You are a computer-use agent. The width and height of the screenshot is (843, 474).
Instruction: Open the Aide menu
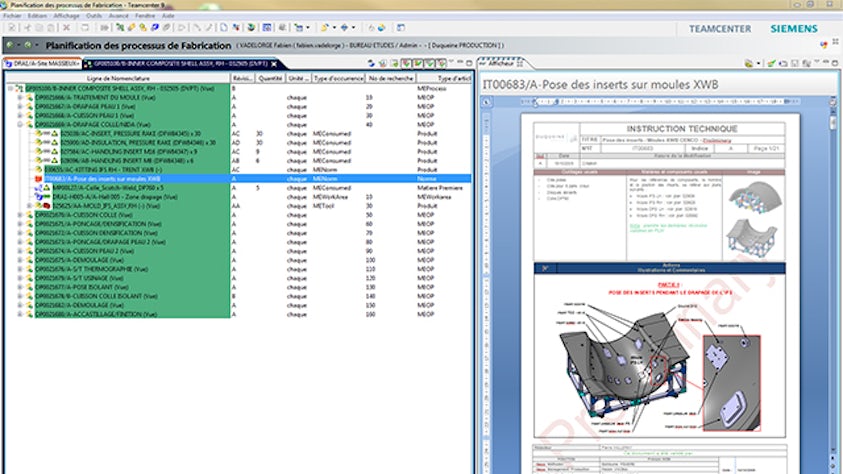(168, 16)
